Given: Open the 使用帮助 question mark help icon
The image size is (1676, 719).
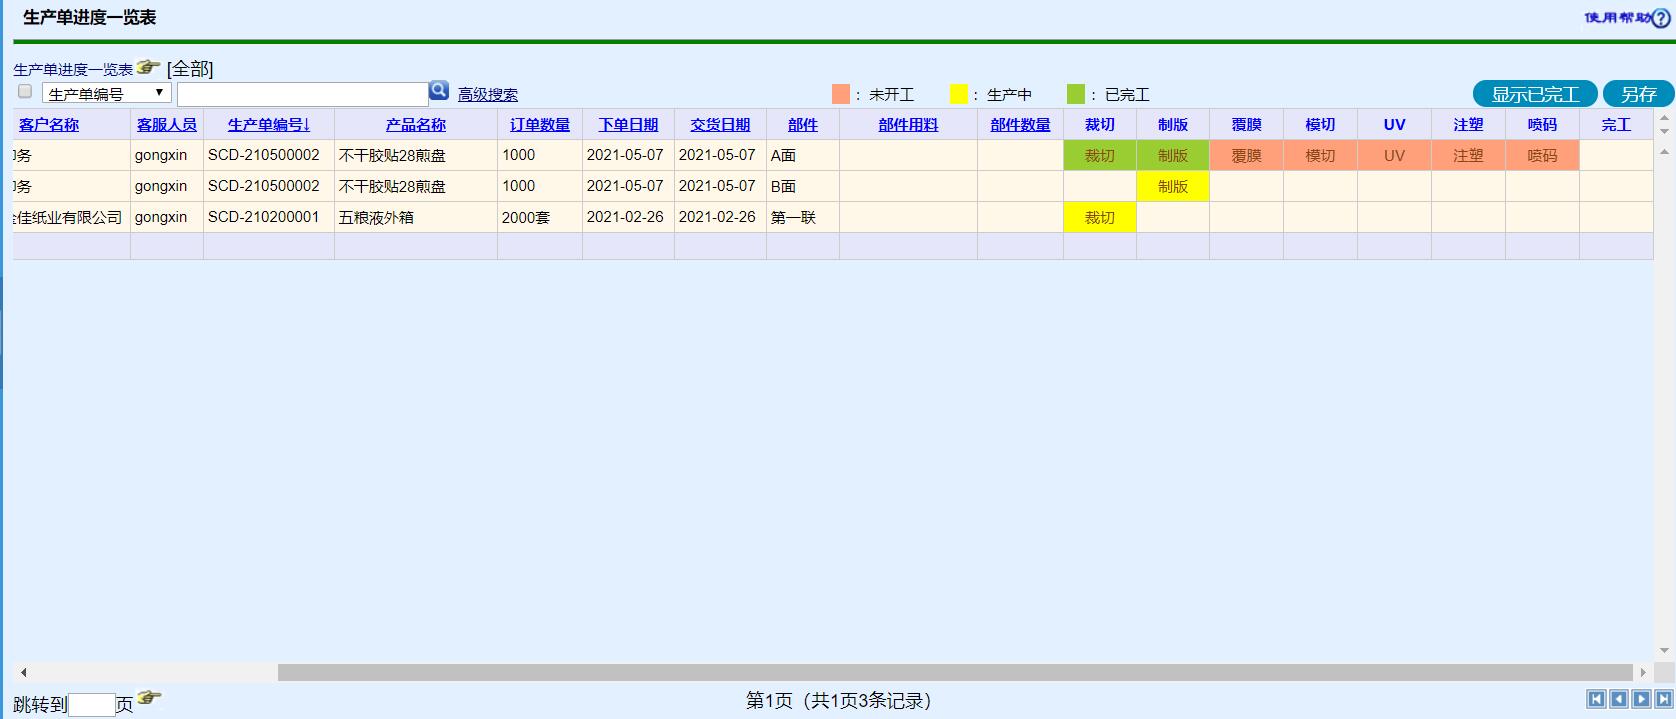Looking at the screenshot, I should click(1661, 18).
